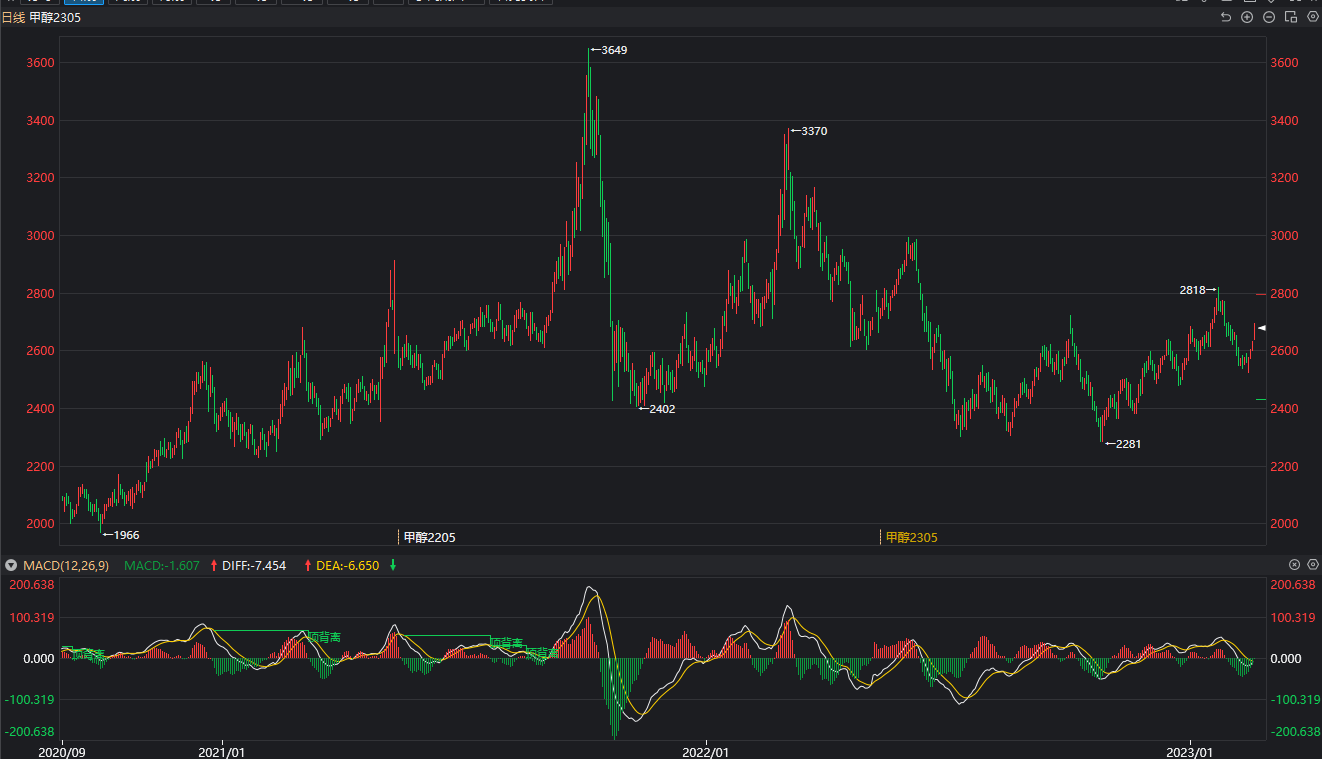The image size is (1322, 759).
Task: Click the 3370 high price label
Action: click(x=809, y=131)
